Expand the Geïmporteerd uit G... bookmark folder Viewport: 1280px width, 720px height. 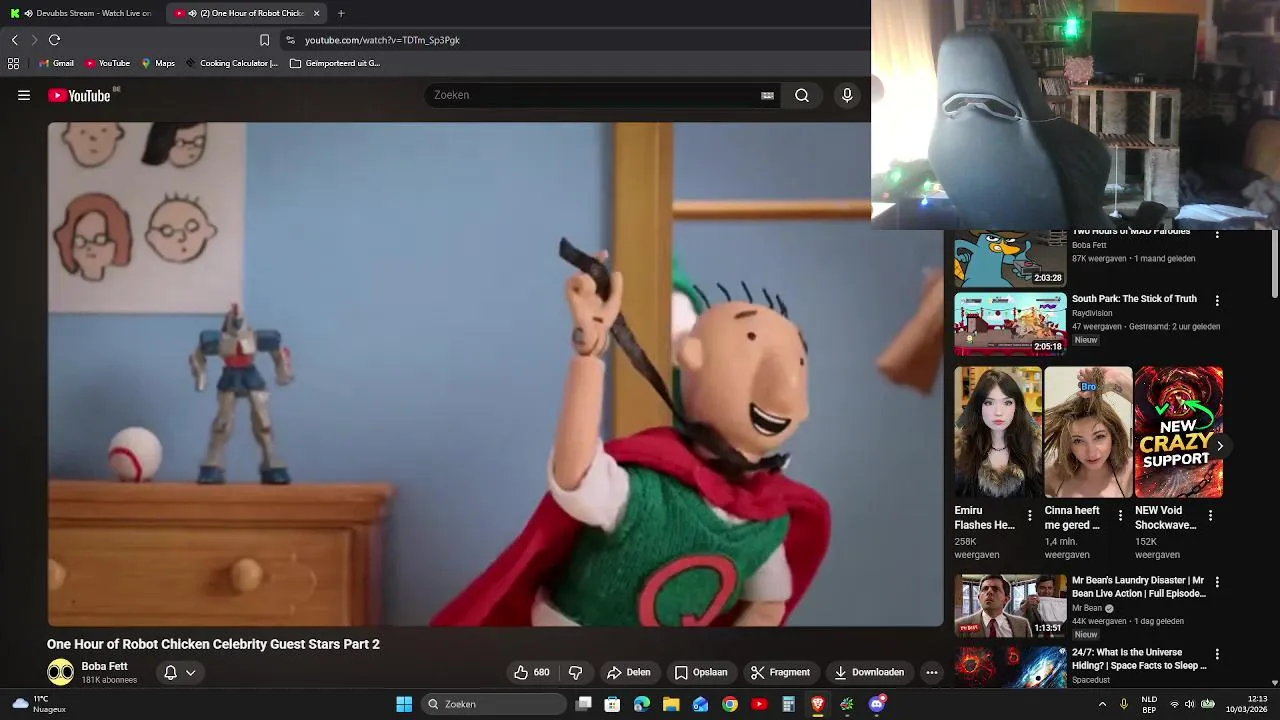coord(335,63)
